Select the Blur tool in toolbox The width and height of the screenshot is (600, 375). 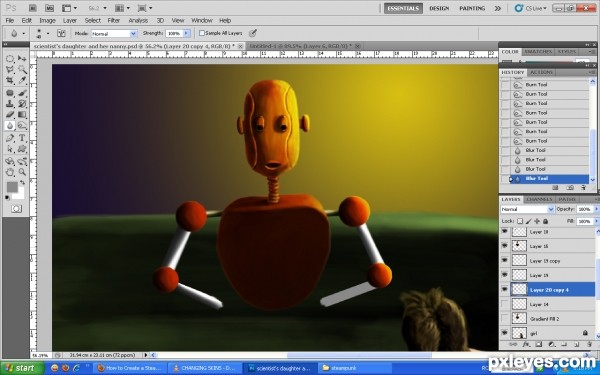pos(10,126)
